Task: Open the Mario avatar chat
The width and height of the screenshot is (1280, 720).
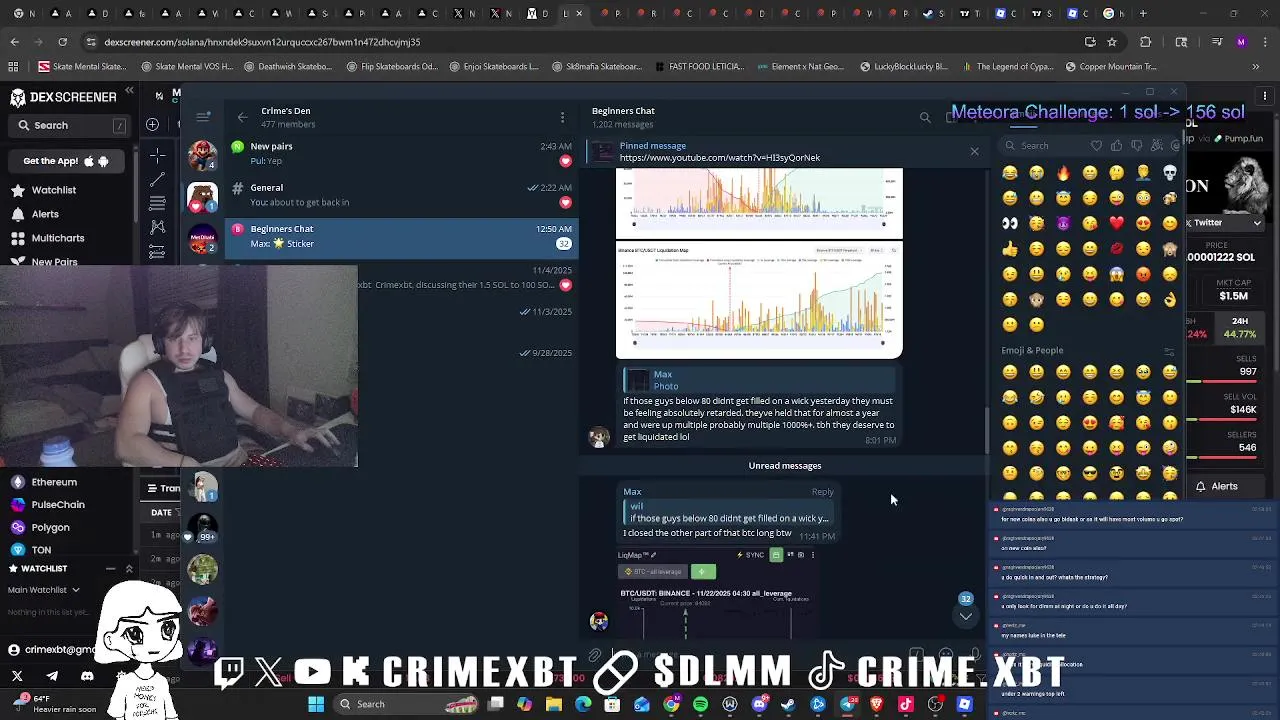Action: [203, 155]
